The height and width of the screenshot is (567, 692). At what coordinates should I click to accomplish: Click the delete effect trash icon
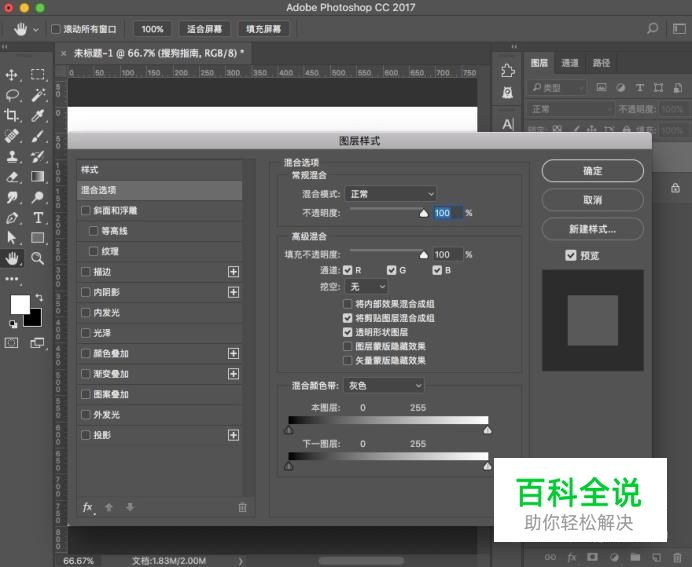[x=242, y=507]
